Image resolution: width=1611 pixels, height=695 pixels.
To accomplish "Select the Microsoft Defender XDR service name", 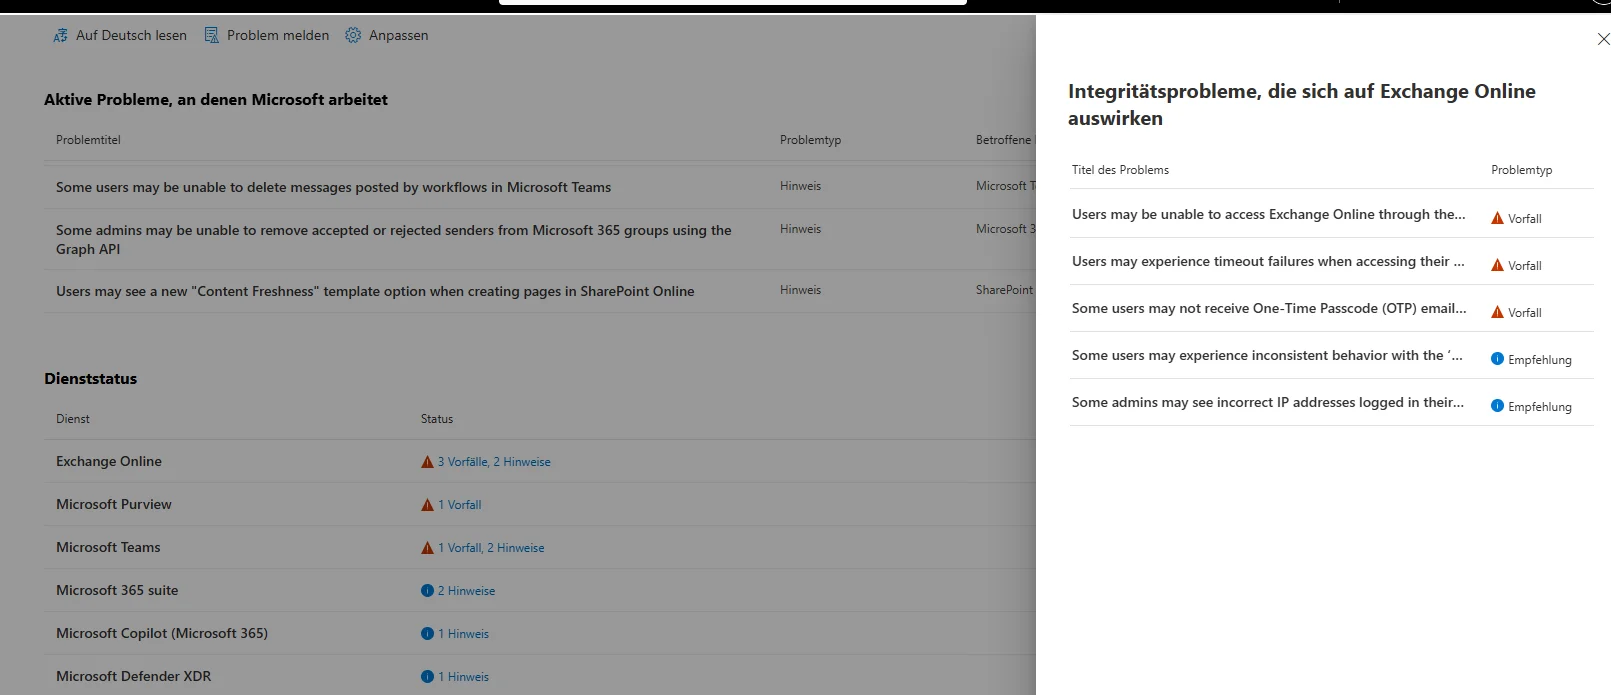I will coord(134,676).
